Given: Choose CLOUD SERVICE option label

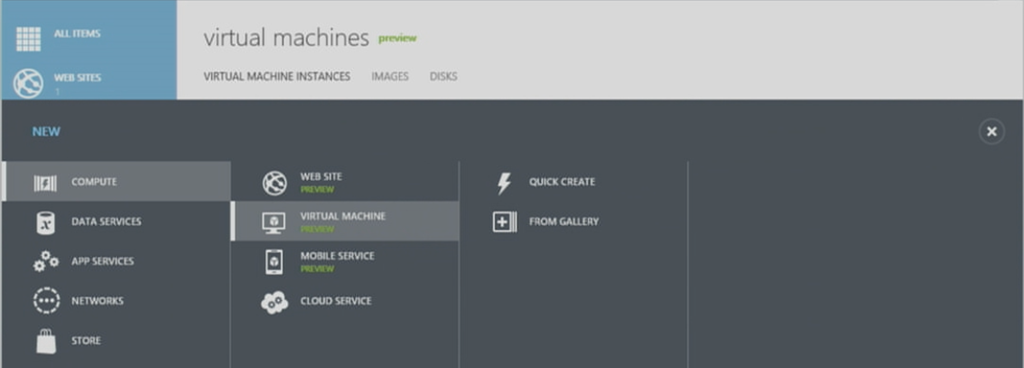Looking at the screenshot, I should click(336, 301).
